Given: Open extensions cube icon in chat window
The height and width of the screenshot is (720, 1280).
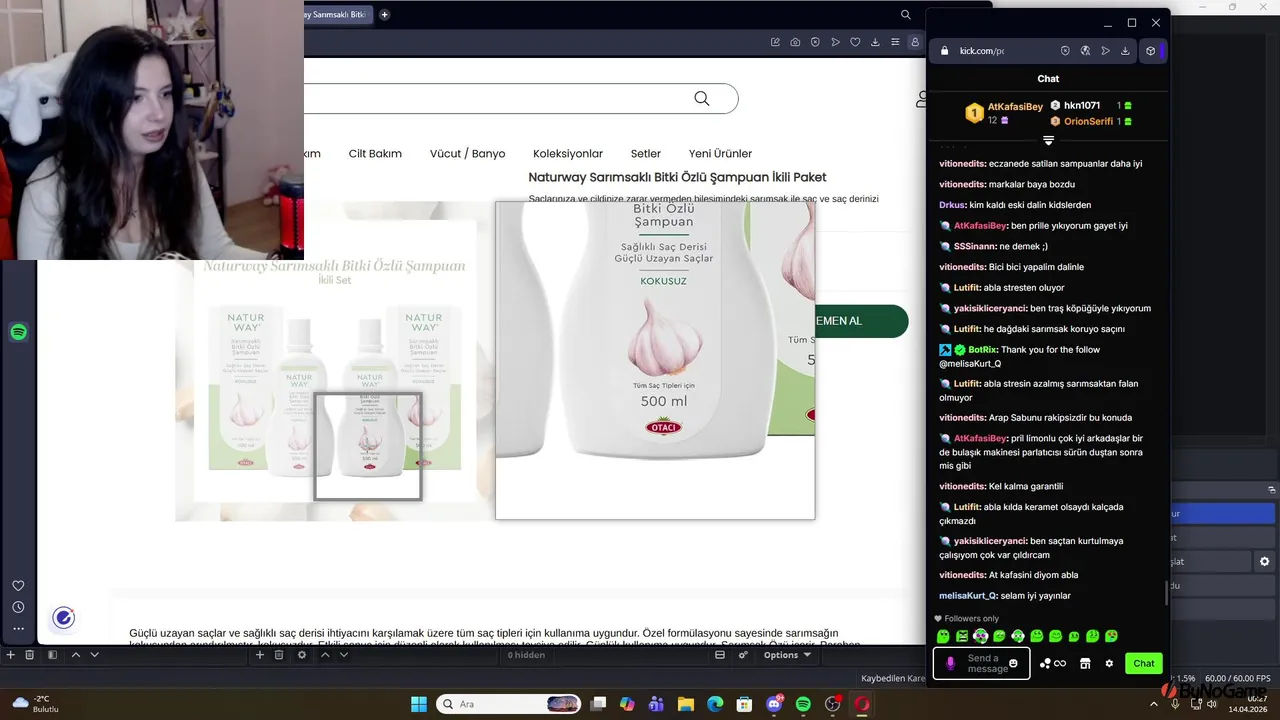Looking at the screenshot, I should click(x=1151, y=51).
